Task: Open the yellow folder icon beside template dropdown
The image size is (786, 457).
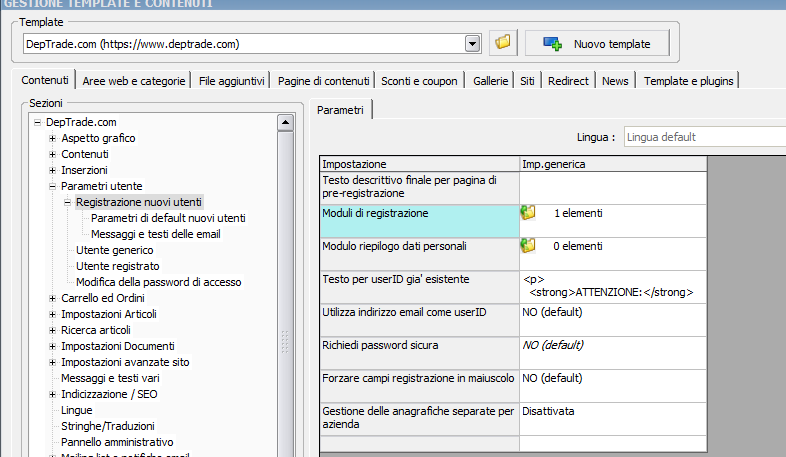Action: click(x=503, y=43)
